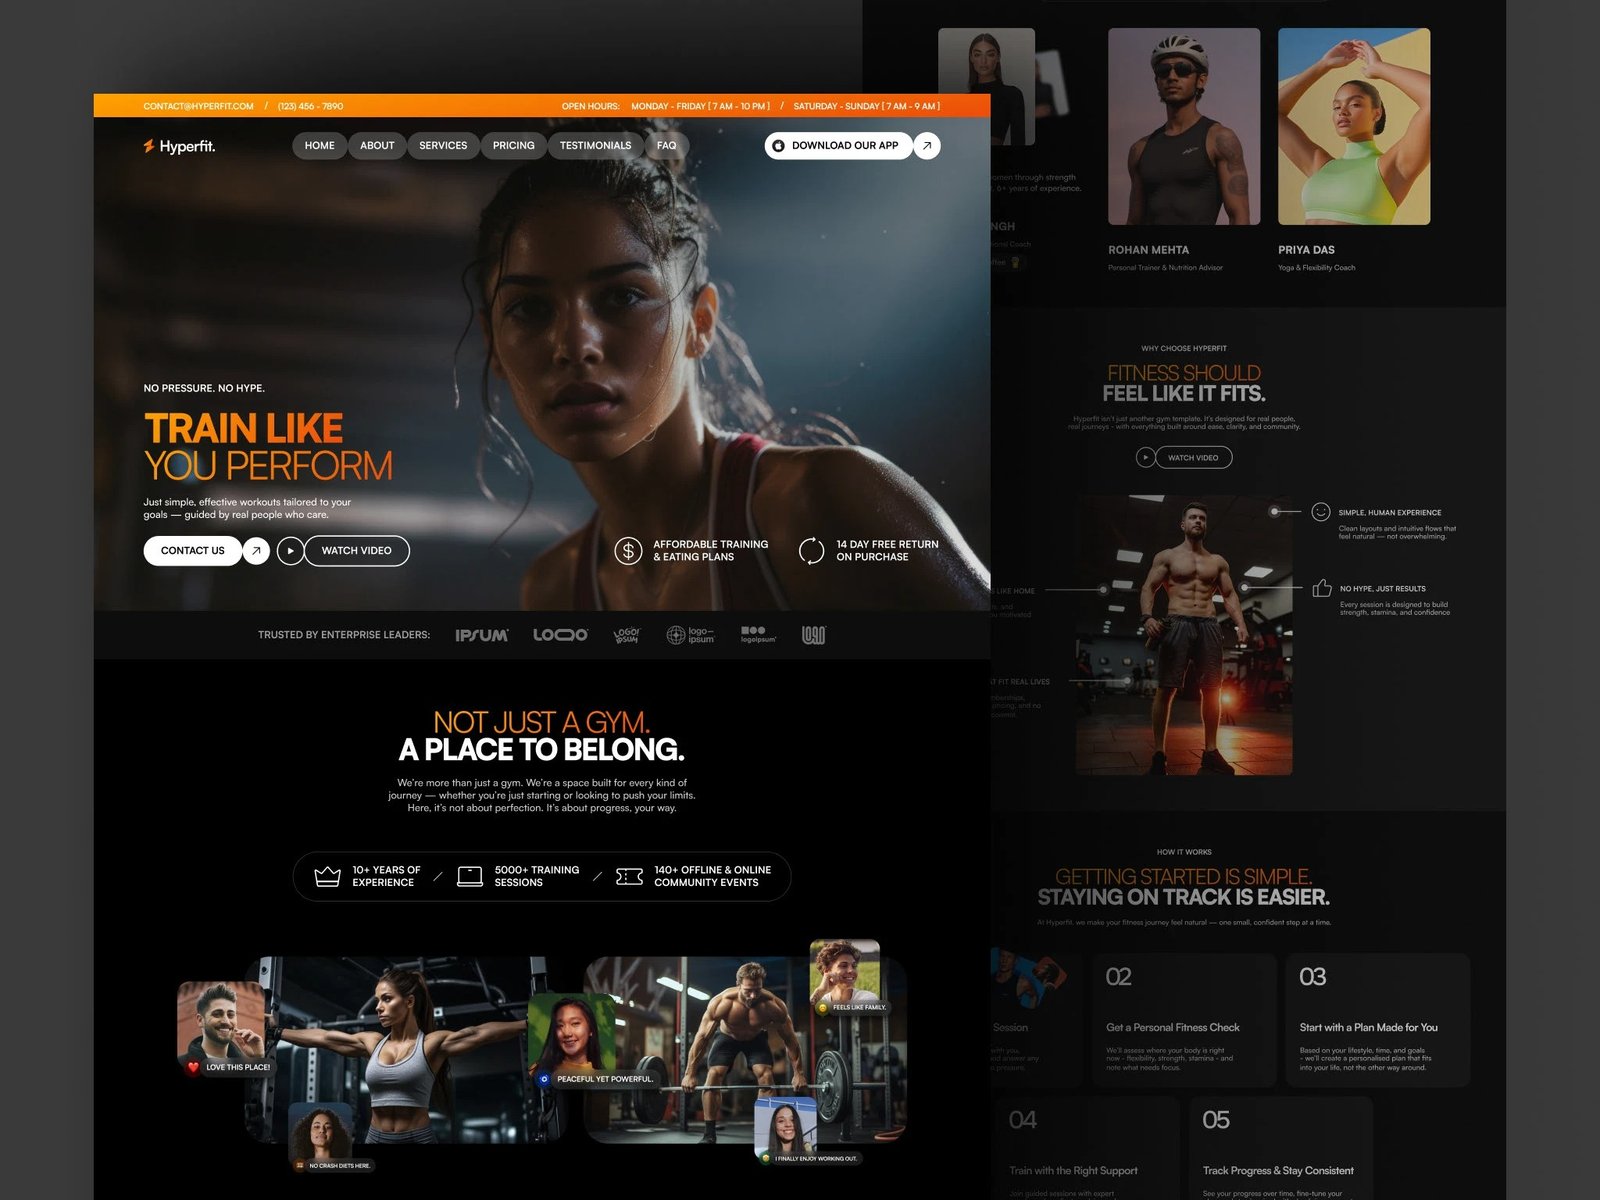
Task: Open the Services nav item
Action: pyautogui.click(x=443, y=146)
